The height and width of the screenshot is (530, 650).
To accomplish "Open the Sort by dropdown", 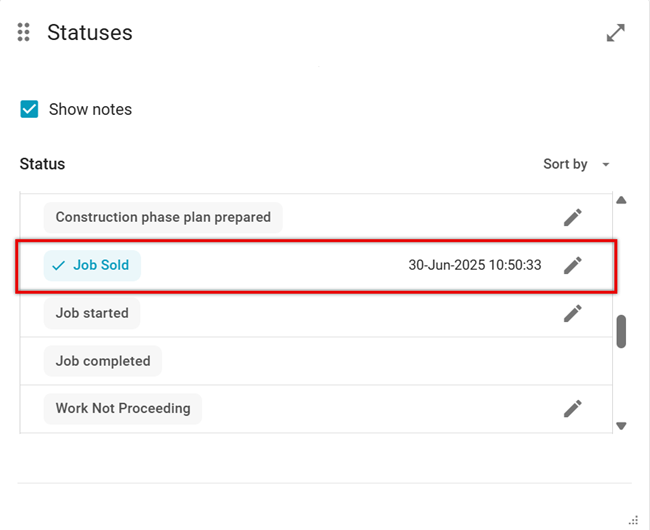I will click(x=566, y=164).
